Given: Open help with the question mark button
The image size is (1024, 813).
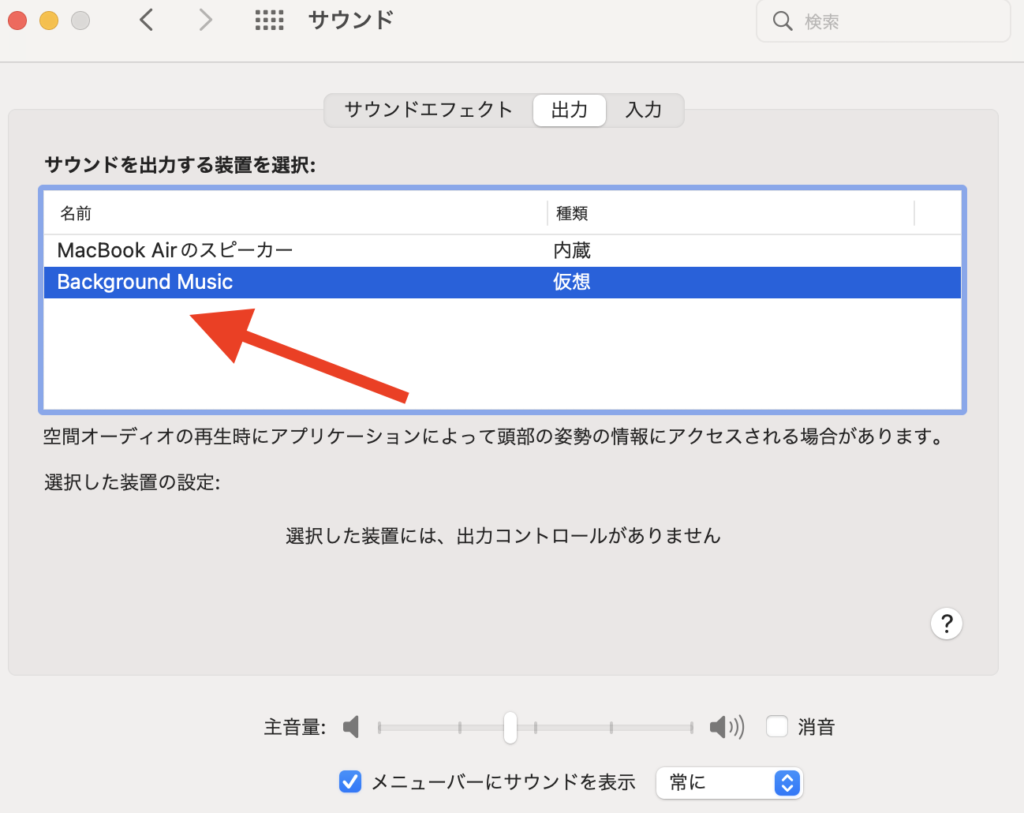Looking at the screenshot, I should coord(946,624).
